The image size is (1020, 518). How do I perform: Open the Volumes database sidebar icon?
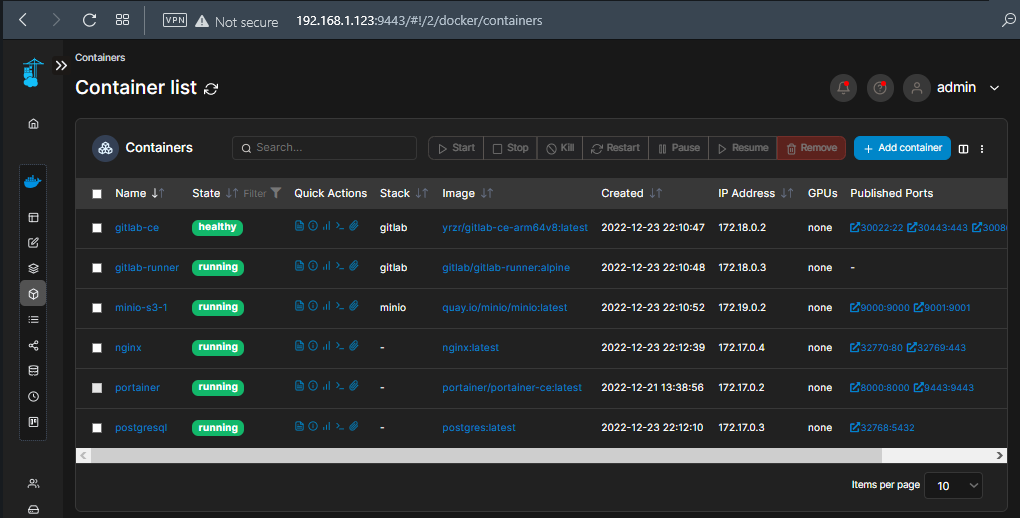click(x=33, y=370)
